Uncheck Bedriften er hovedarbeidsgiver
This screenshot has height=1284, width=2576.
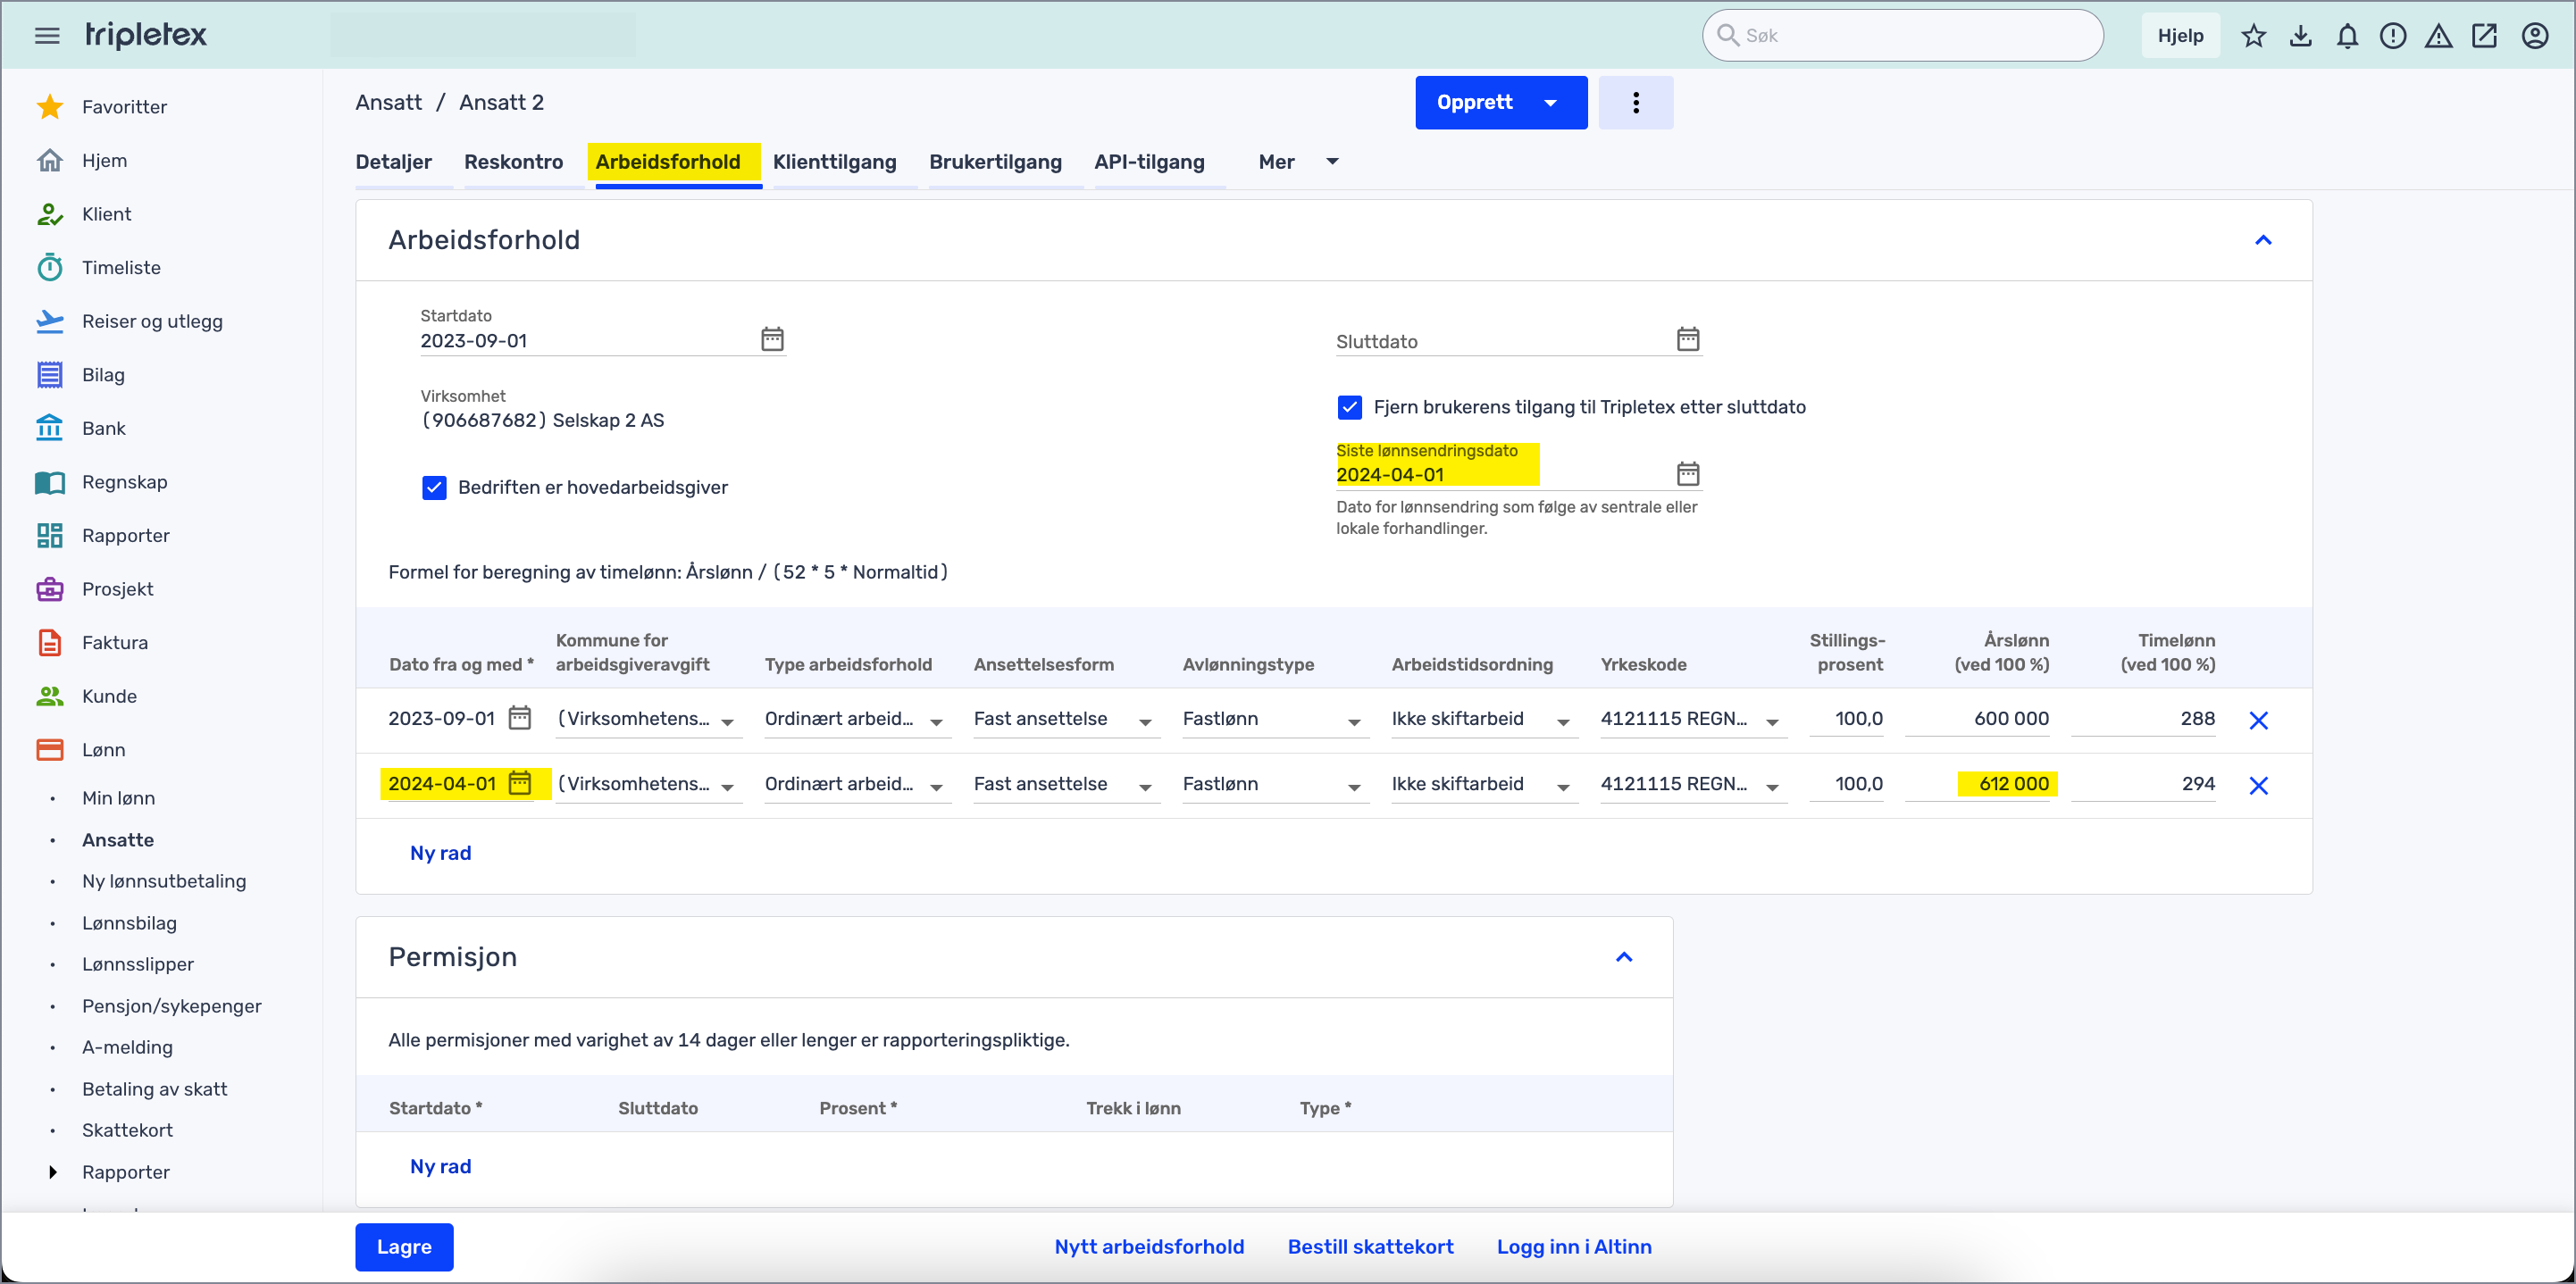[x=434, y=488]
